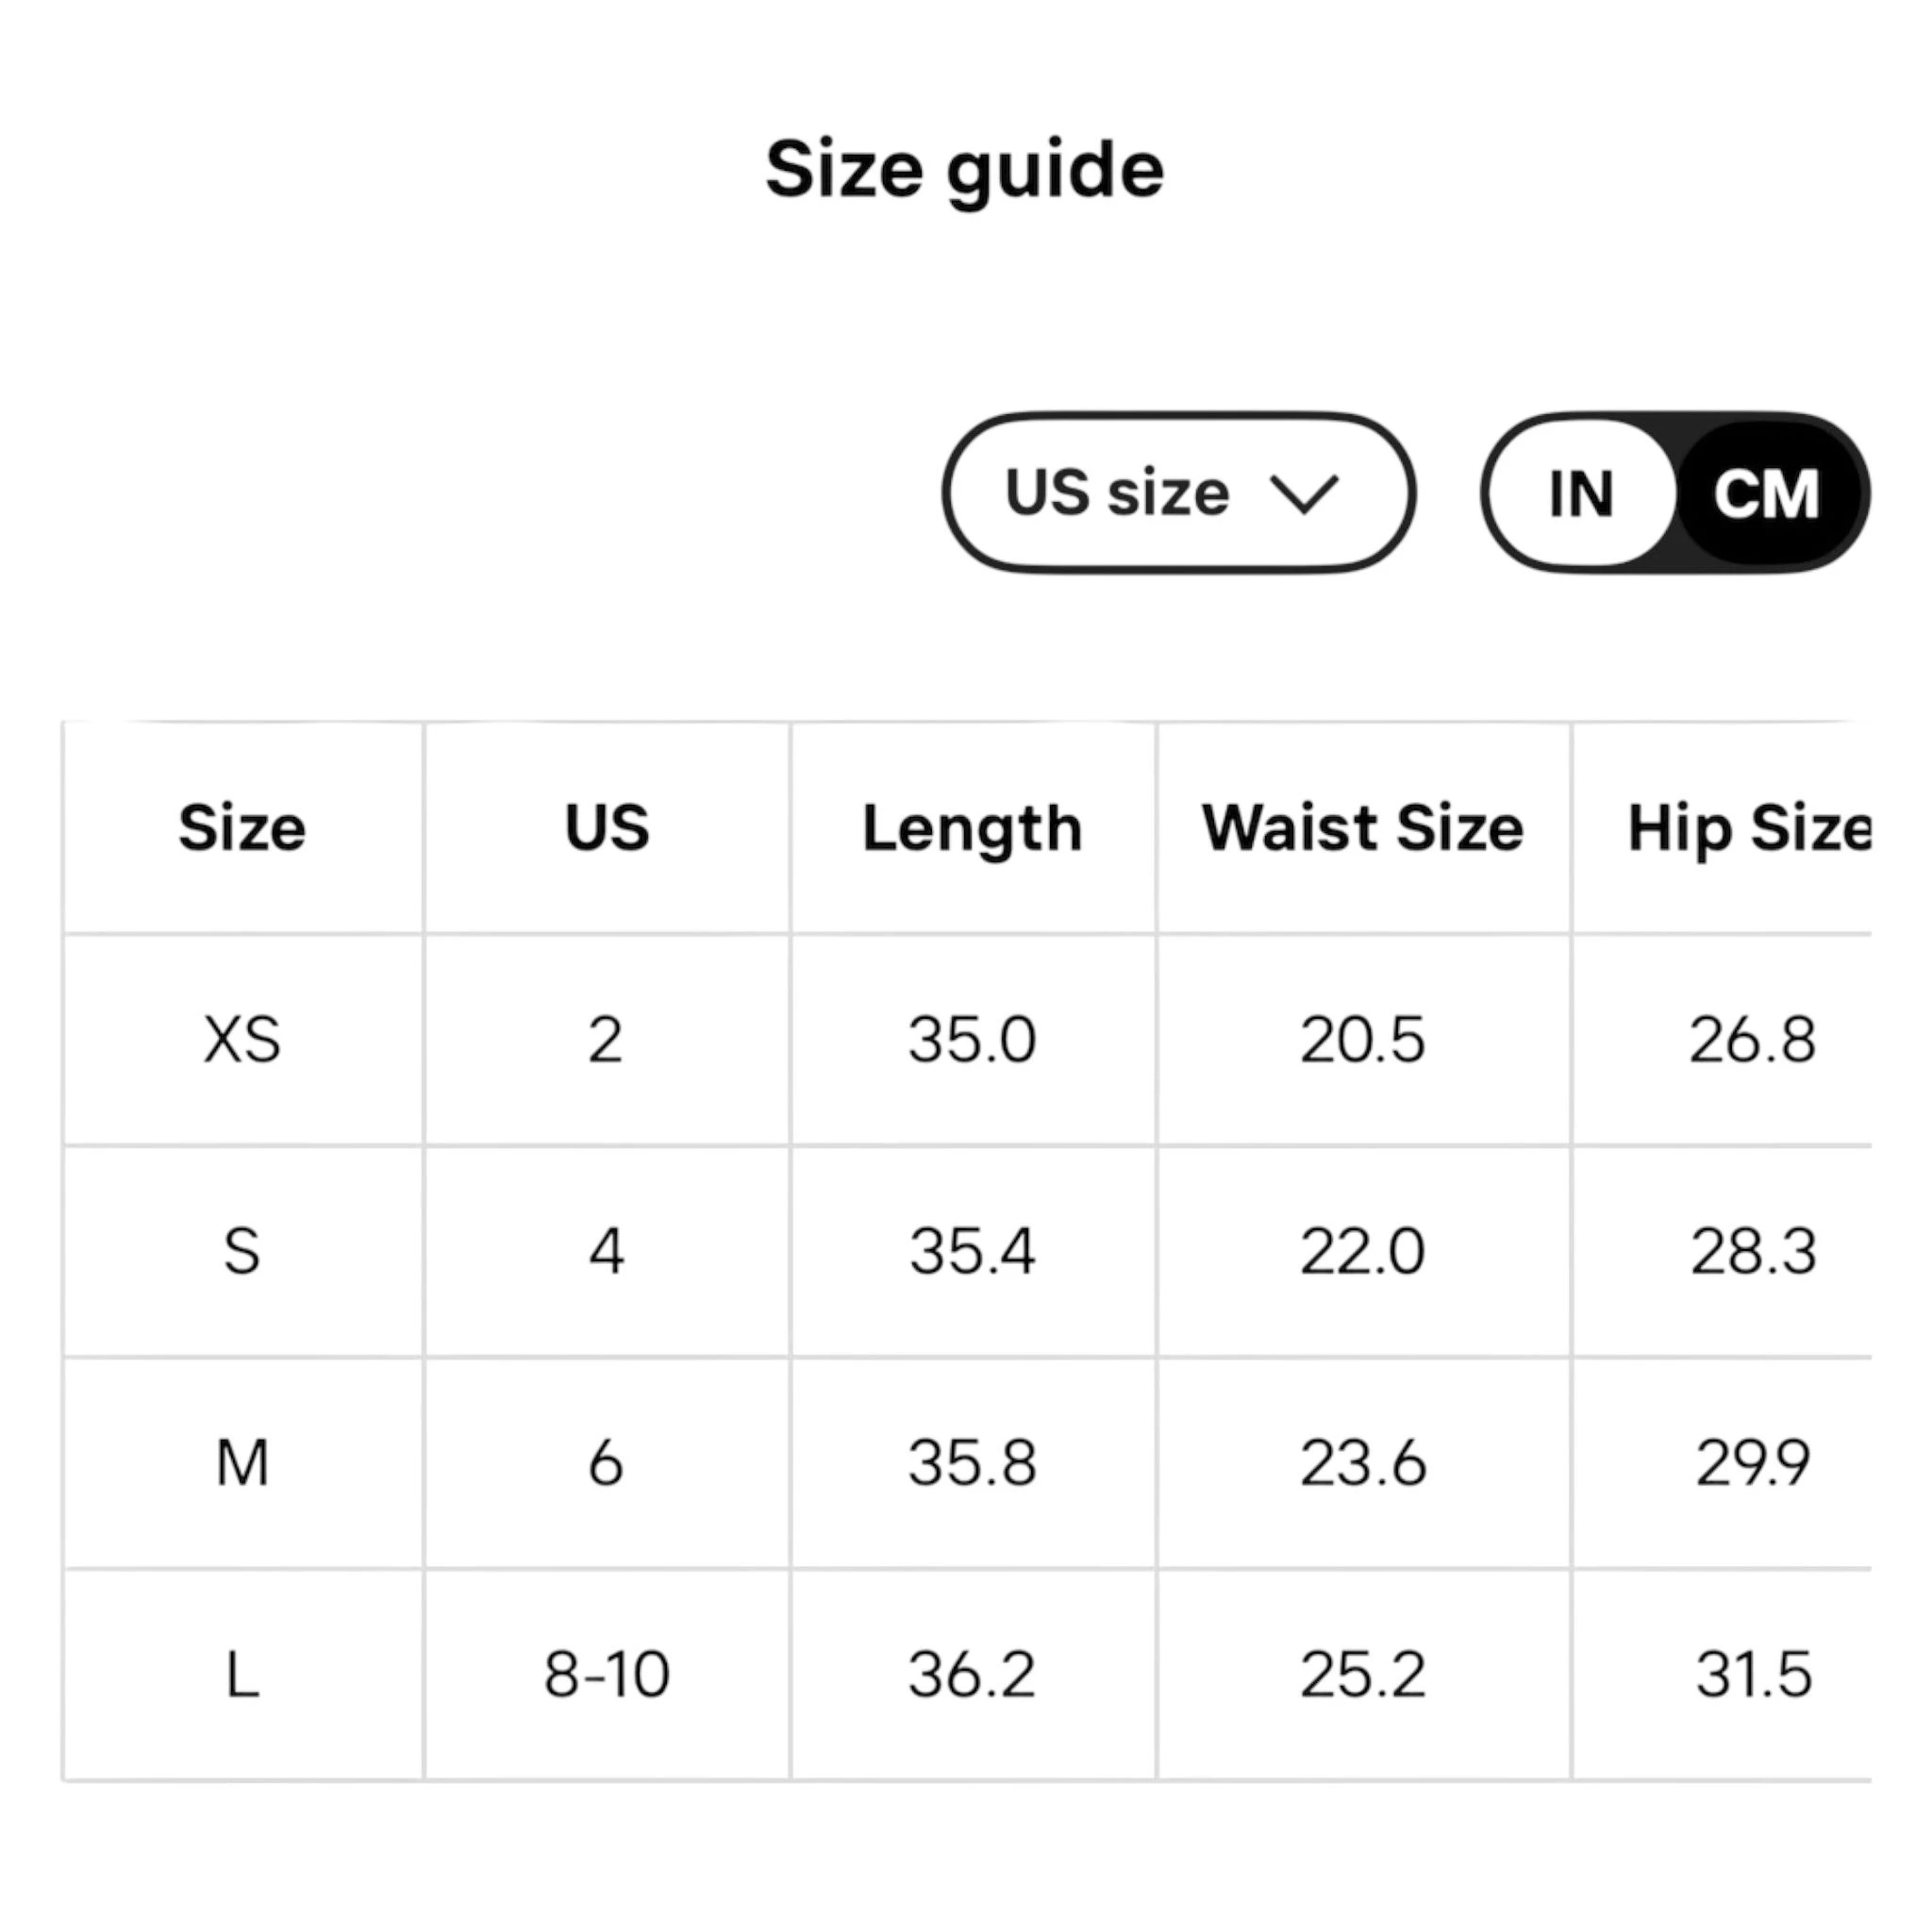This screenshot has height=1932, width=1932.
Task: Click the 25.2 waist size cell
Action: (1362, 1675)
